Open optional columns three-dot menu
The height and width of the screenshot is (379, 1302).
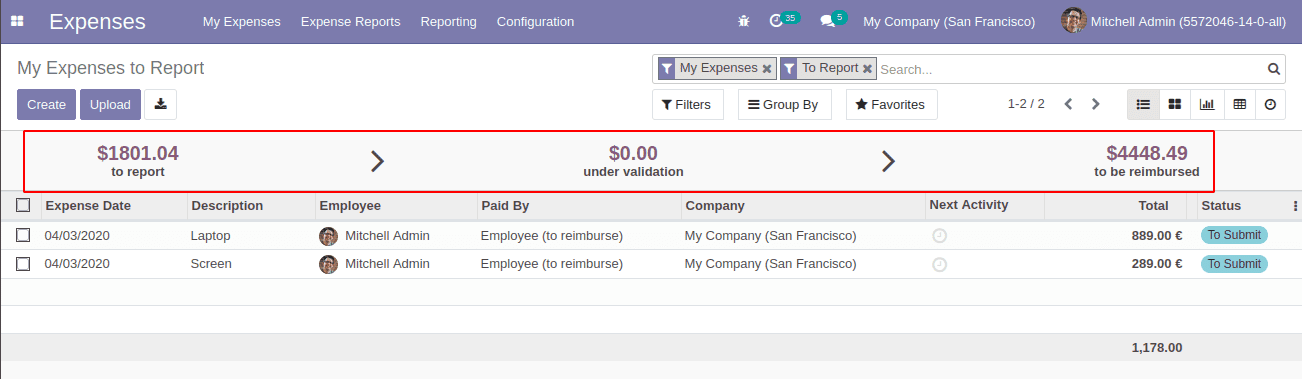click(x=1295, y=206)
